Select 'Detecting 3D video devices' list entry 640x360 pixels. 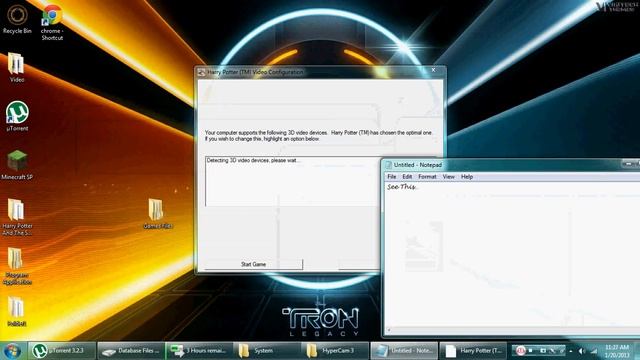click(253, 160)
